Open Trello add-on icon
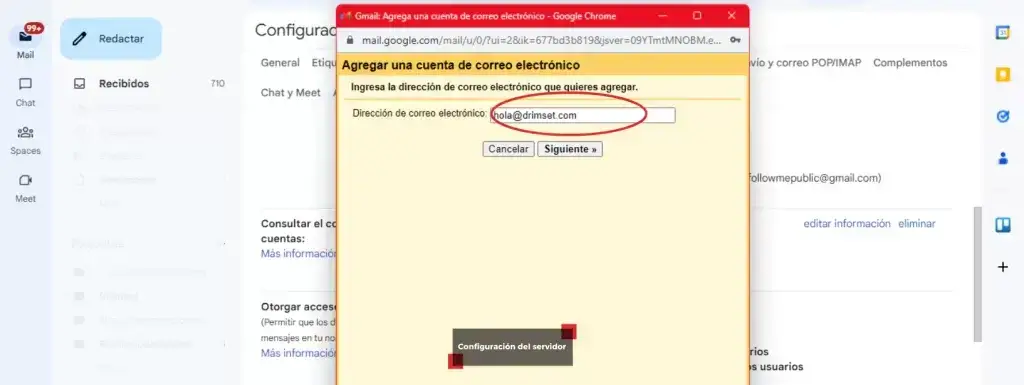The width and height of the screenshot is (1024, 385). tap(1002, 225)
